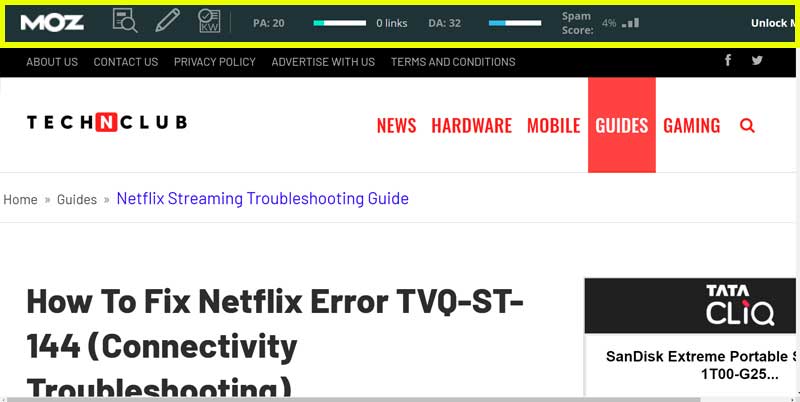Click the horizontal scrollbar at page bottom
The height and width of the screenshot is (402, 800).
coord(354,399)
